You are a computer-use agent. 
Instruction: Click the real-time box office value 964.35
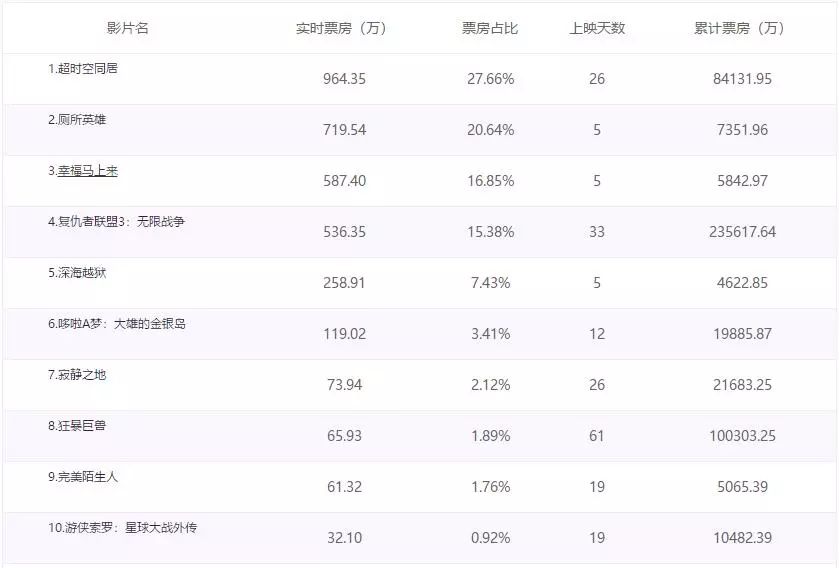345,79
